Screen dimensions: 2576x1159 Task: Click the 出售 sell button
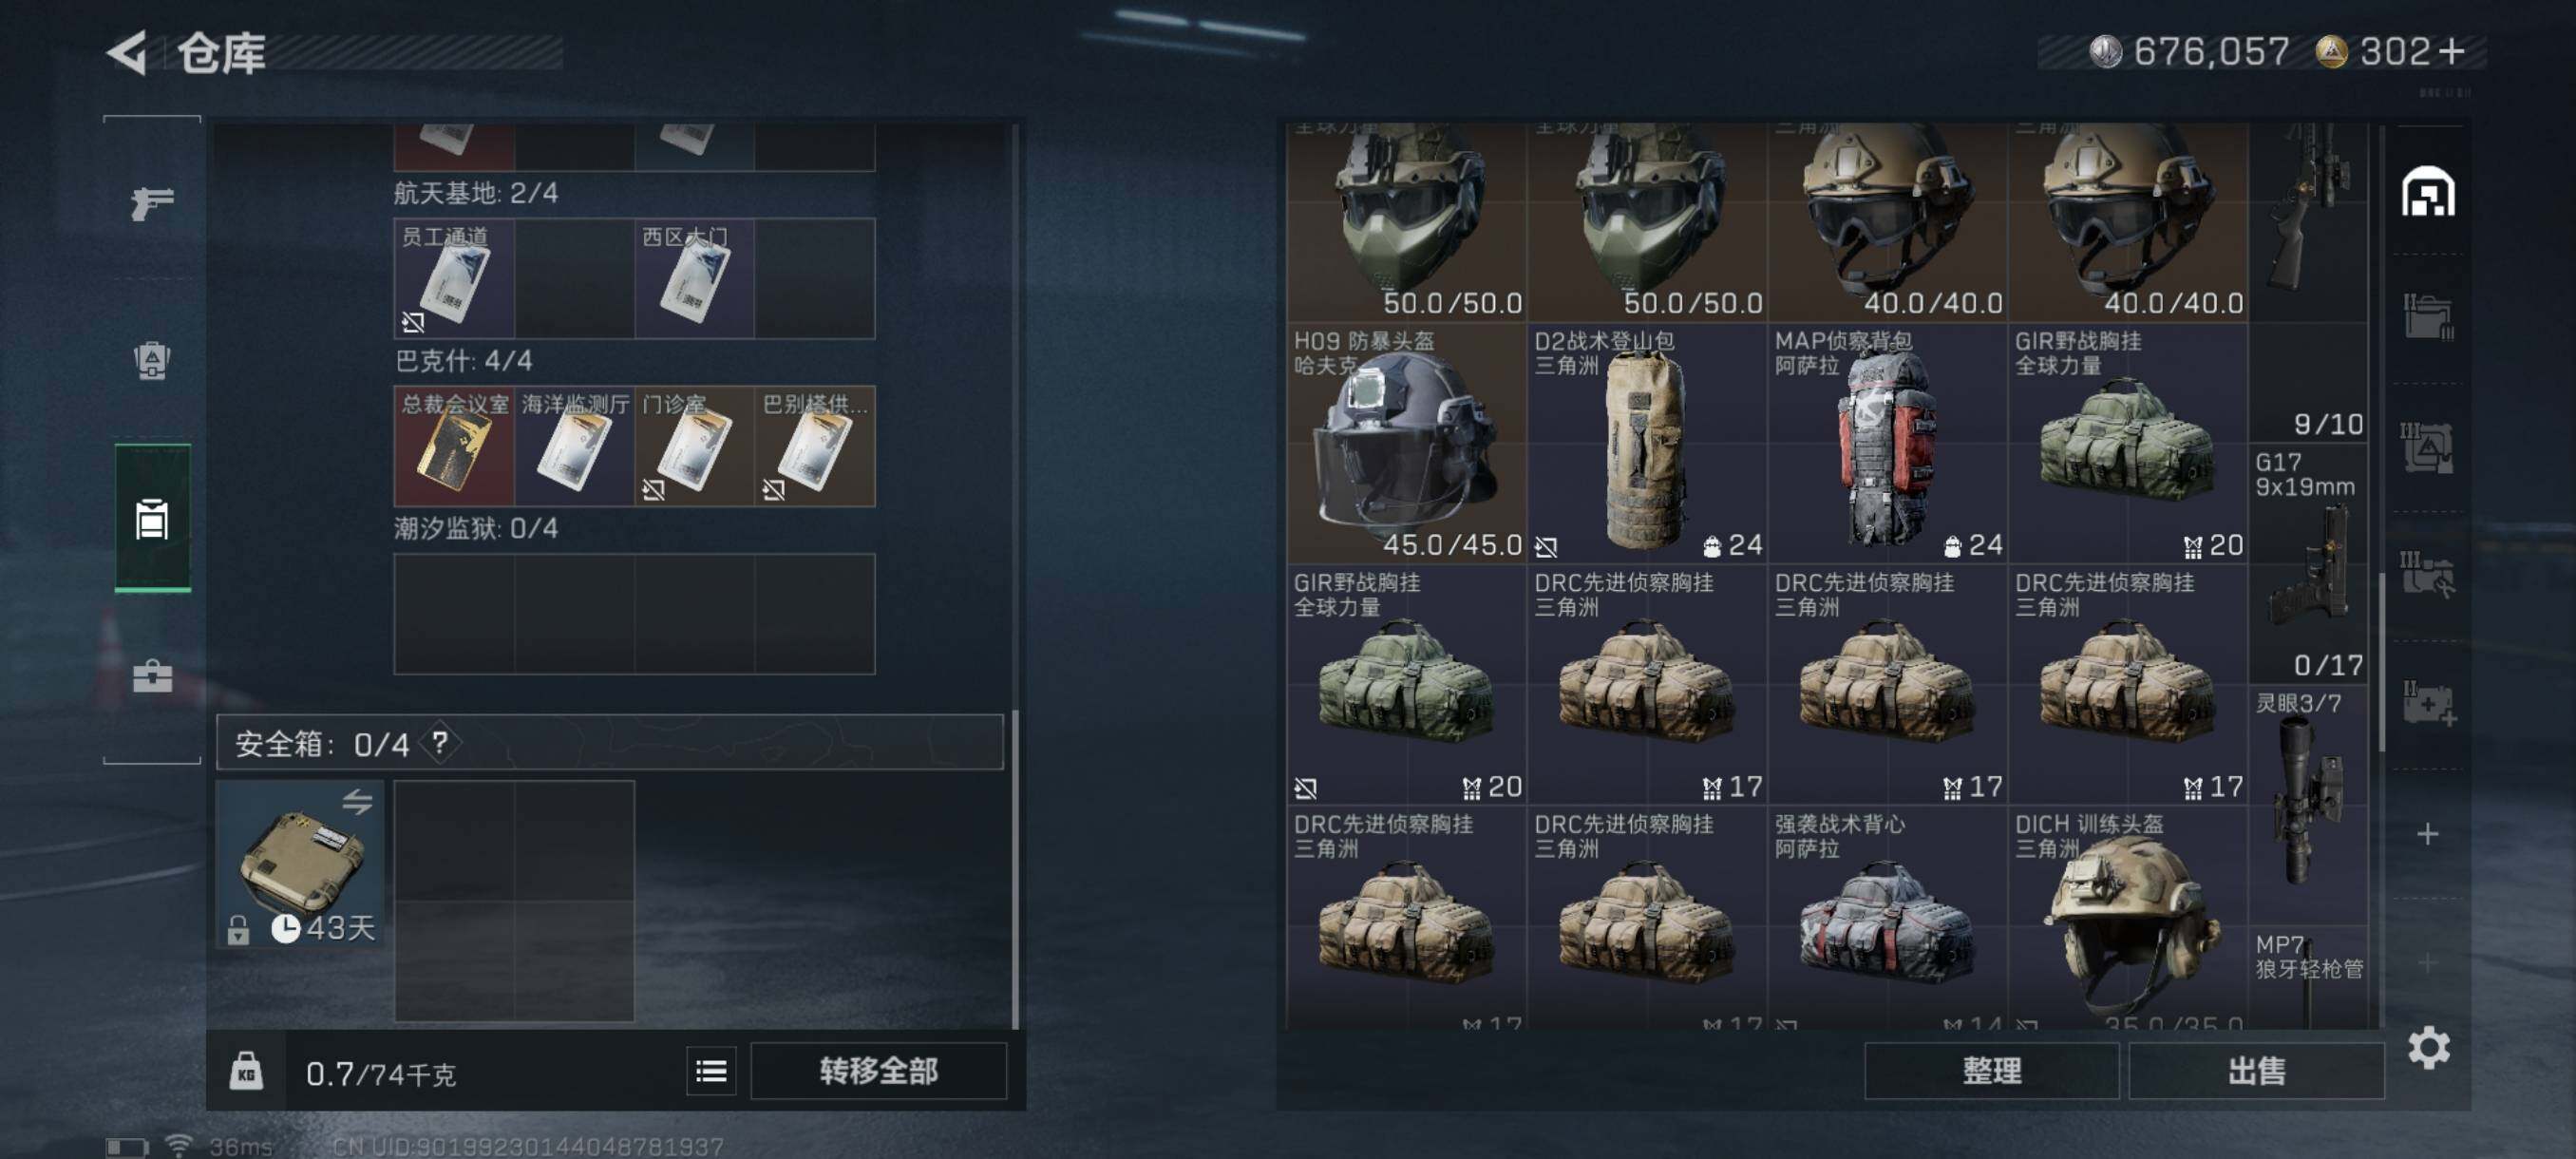tap(2256, 1072)
